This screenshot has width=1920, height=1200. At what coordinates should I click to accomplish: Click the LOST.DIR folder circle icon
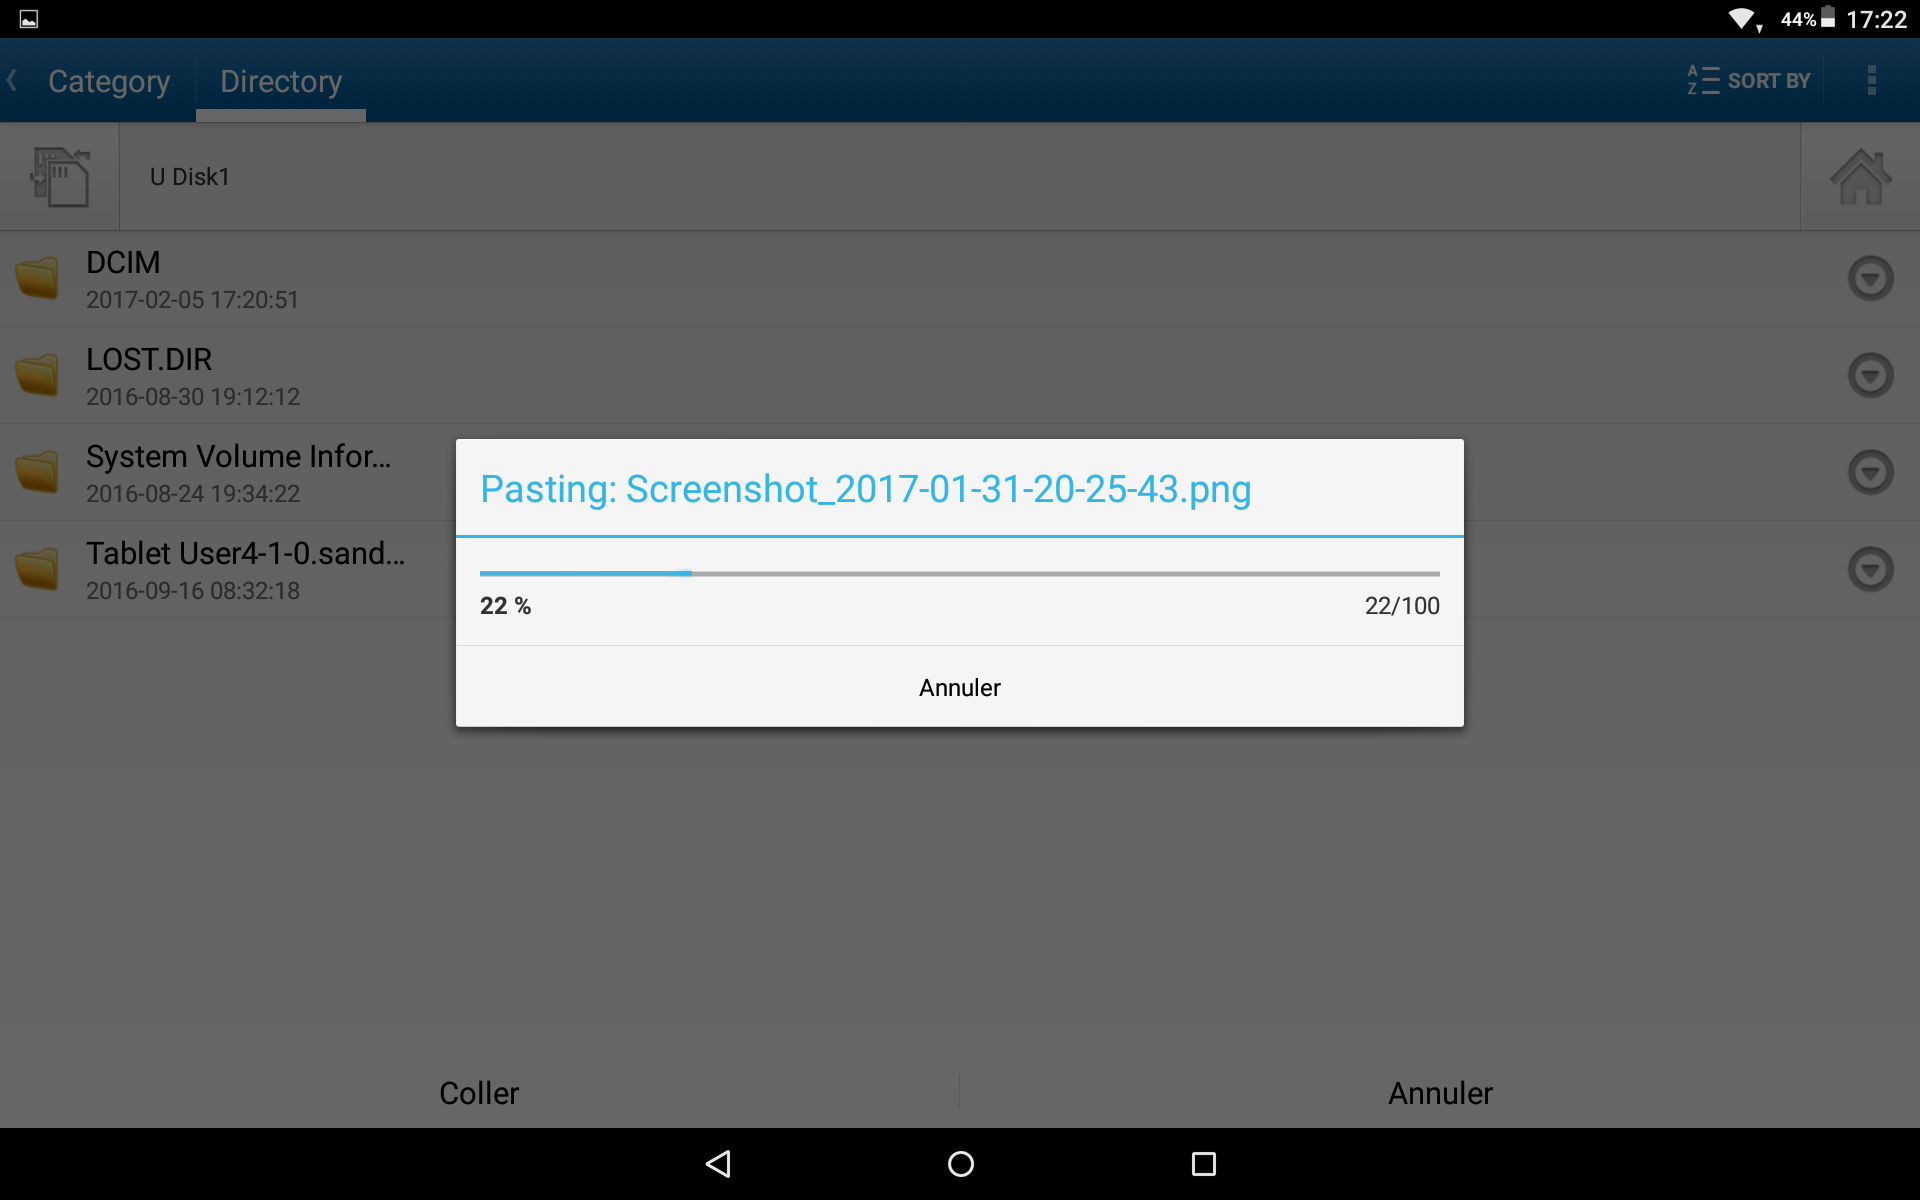(1870, 375)
